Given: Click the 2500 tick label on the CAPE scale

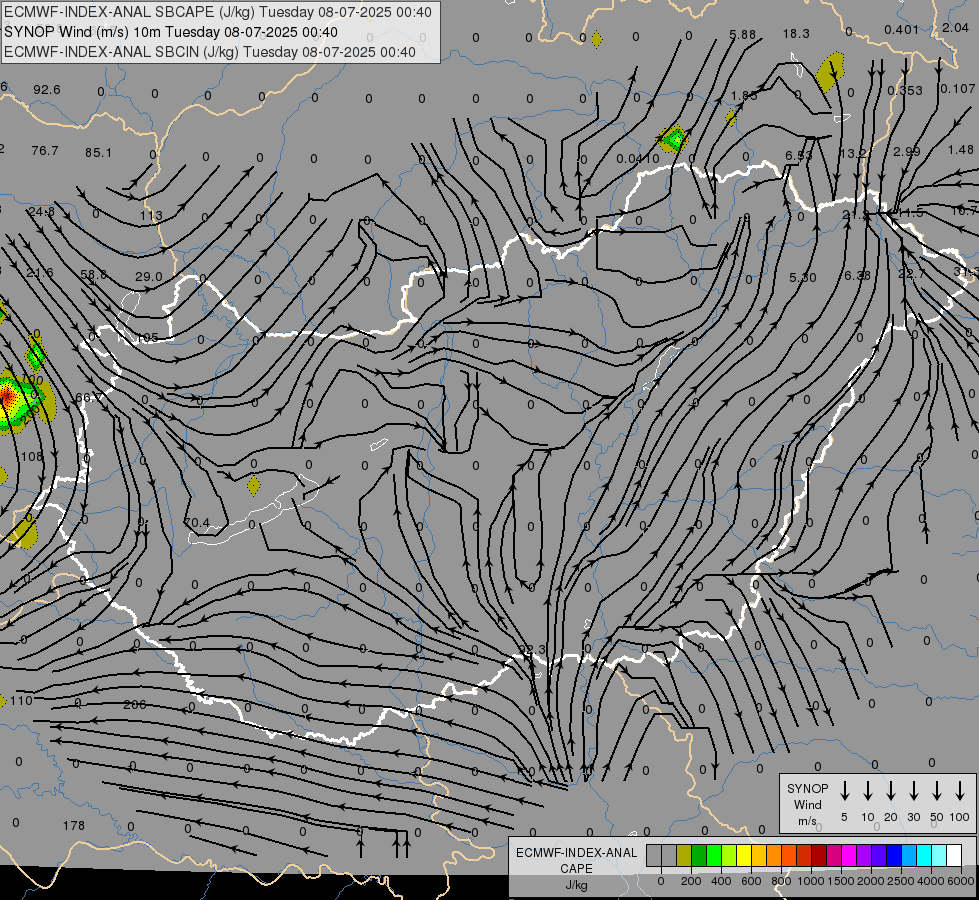Looking at the screenshot, I should [x=901, y=881].
